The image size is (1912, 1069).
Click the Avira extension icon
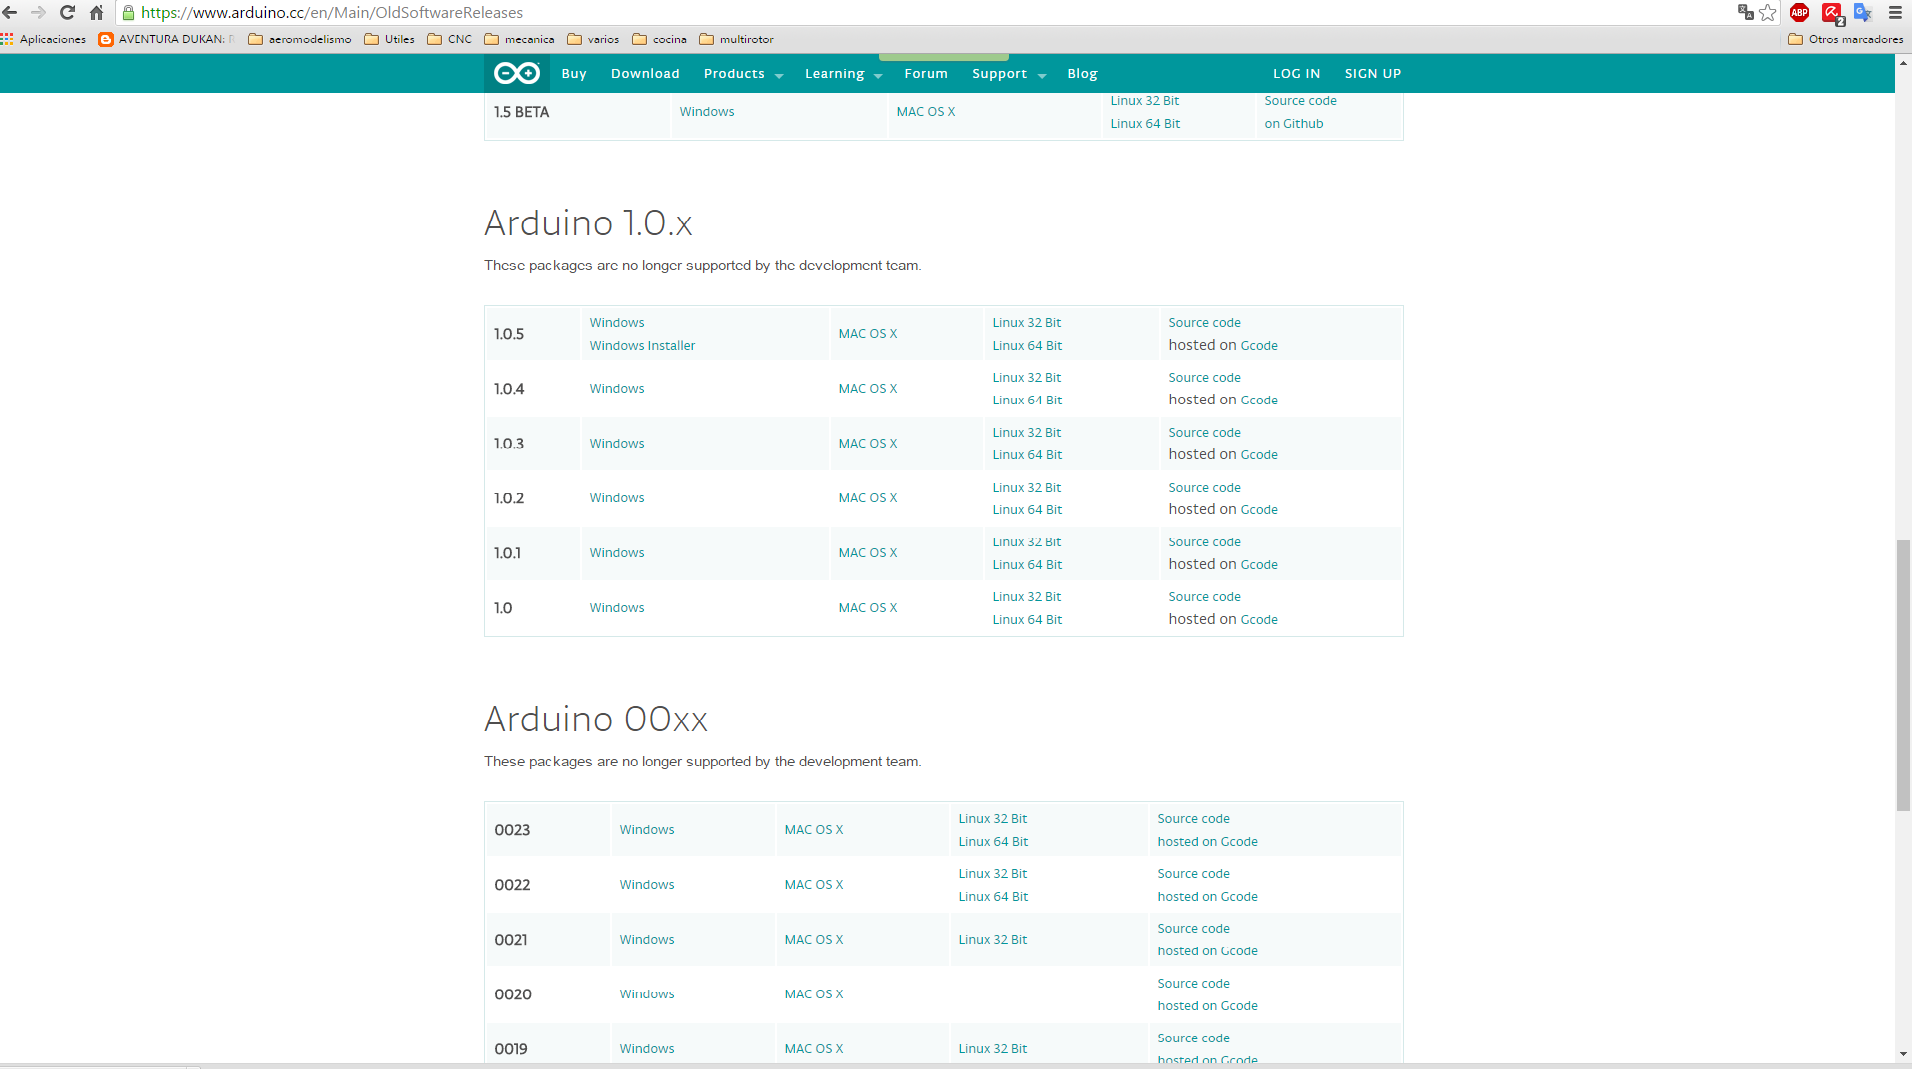(1832, 13)
